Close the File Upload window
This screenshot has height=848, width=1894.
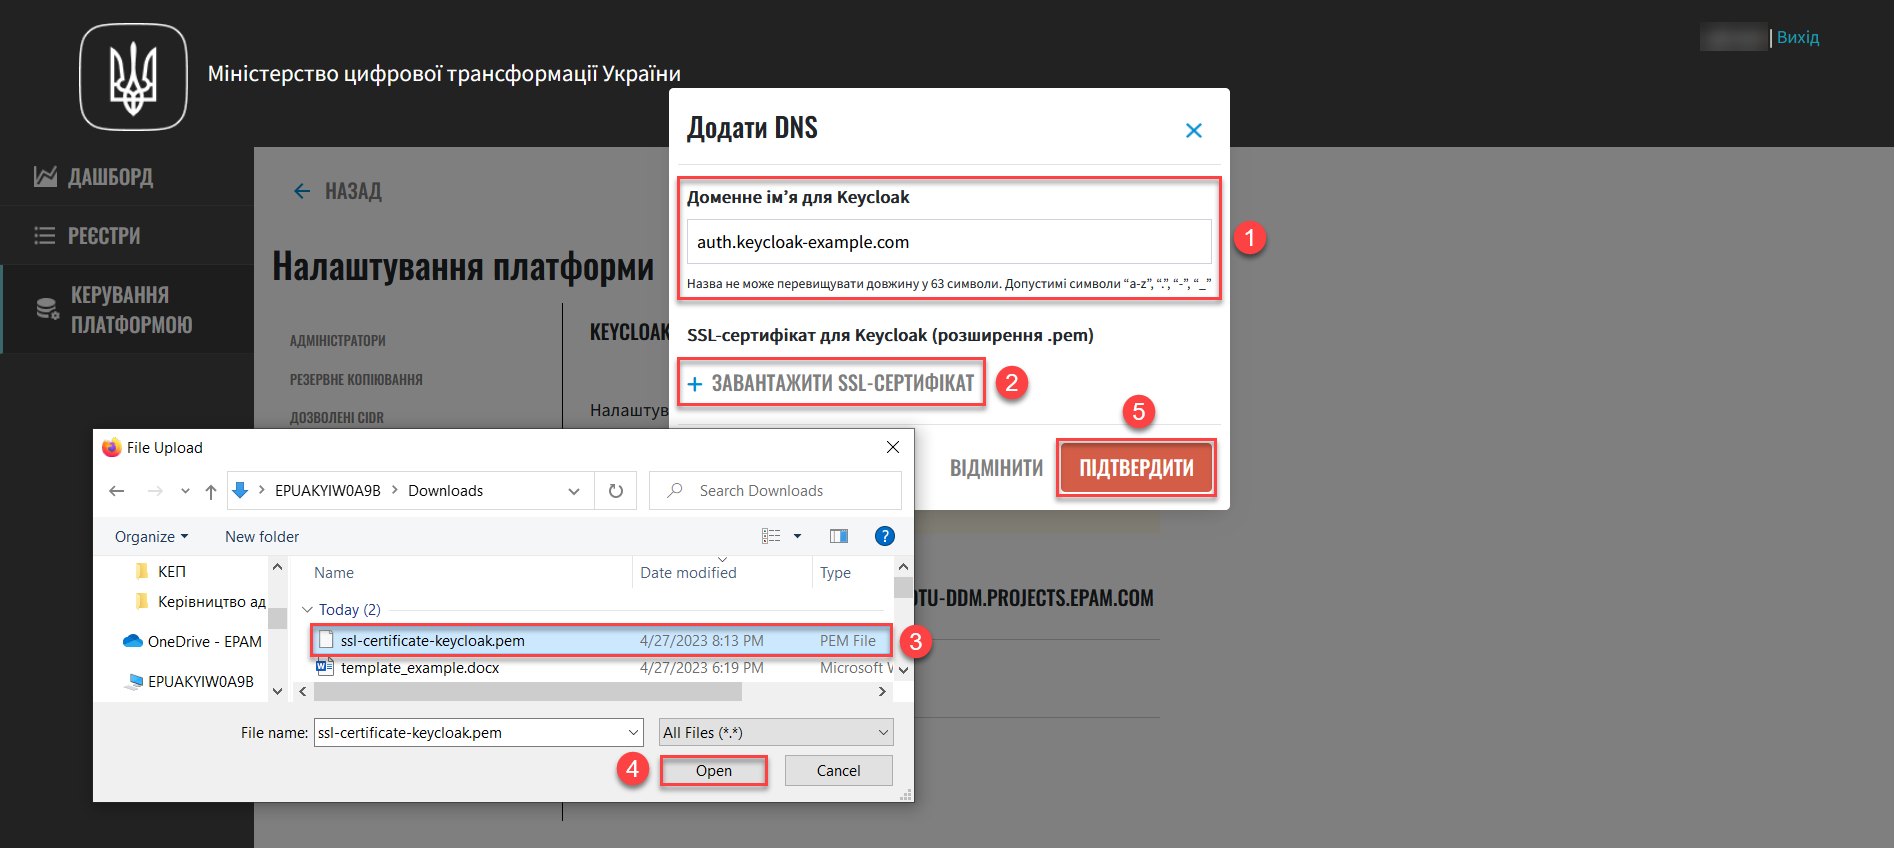pyautogui.click(x=892, y=447)
